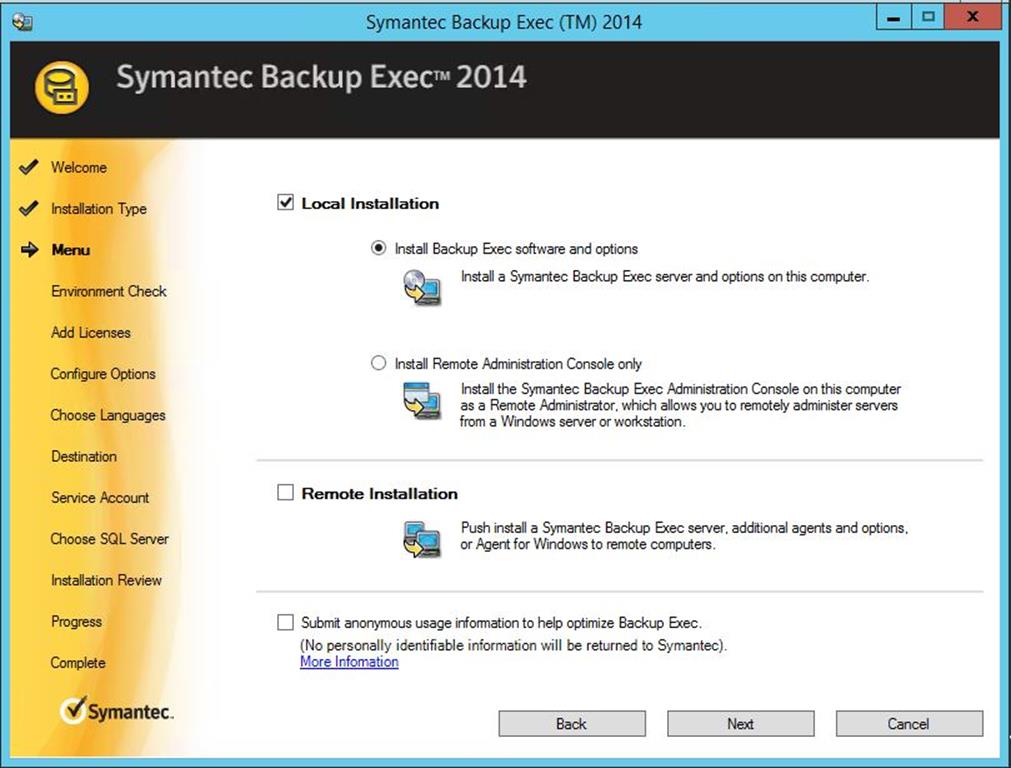Select the Choose Languages step
This screenshot has height=768, width=1011.
click(108, 415)
